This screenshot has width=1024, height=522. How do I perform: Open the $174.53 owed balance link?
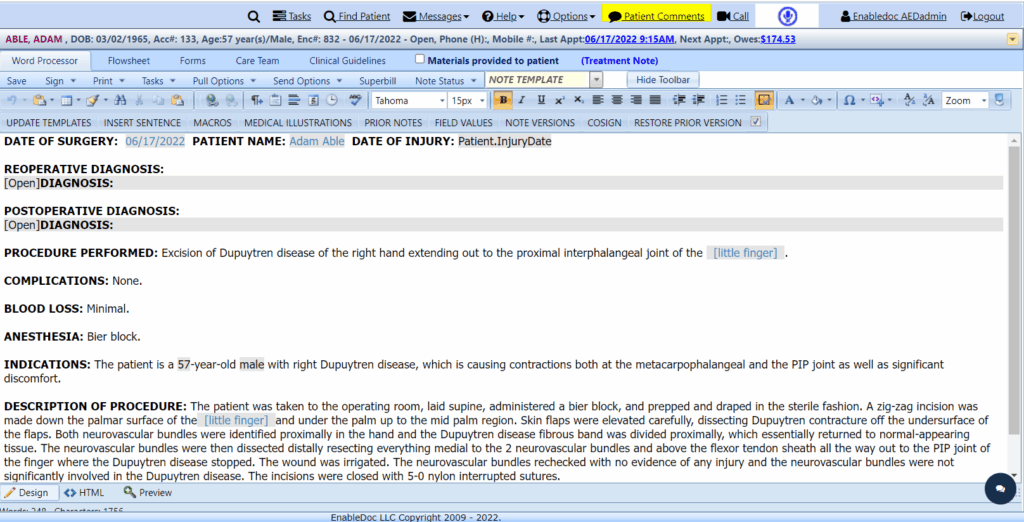pyautogui.click(x=778, y=39)
